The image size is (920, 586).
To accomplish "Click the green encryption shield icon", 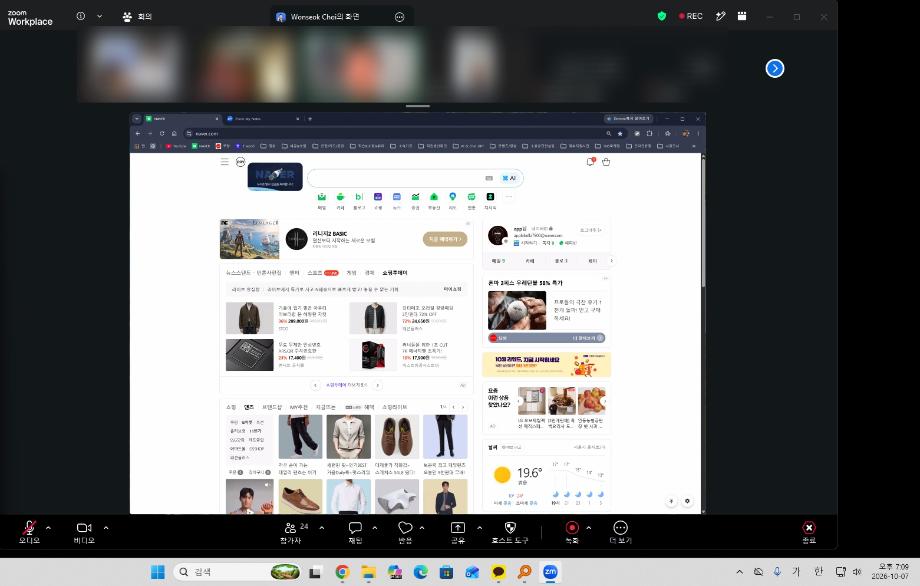I will click(662, 16).
